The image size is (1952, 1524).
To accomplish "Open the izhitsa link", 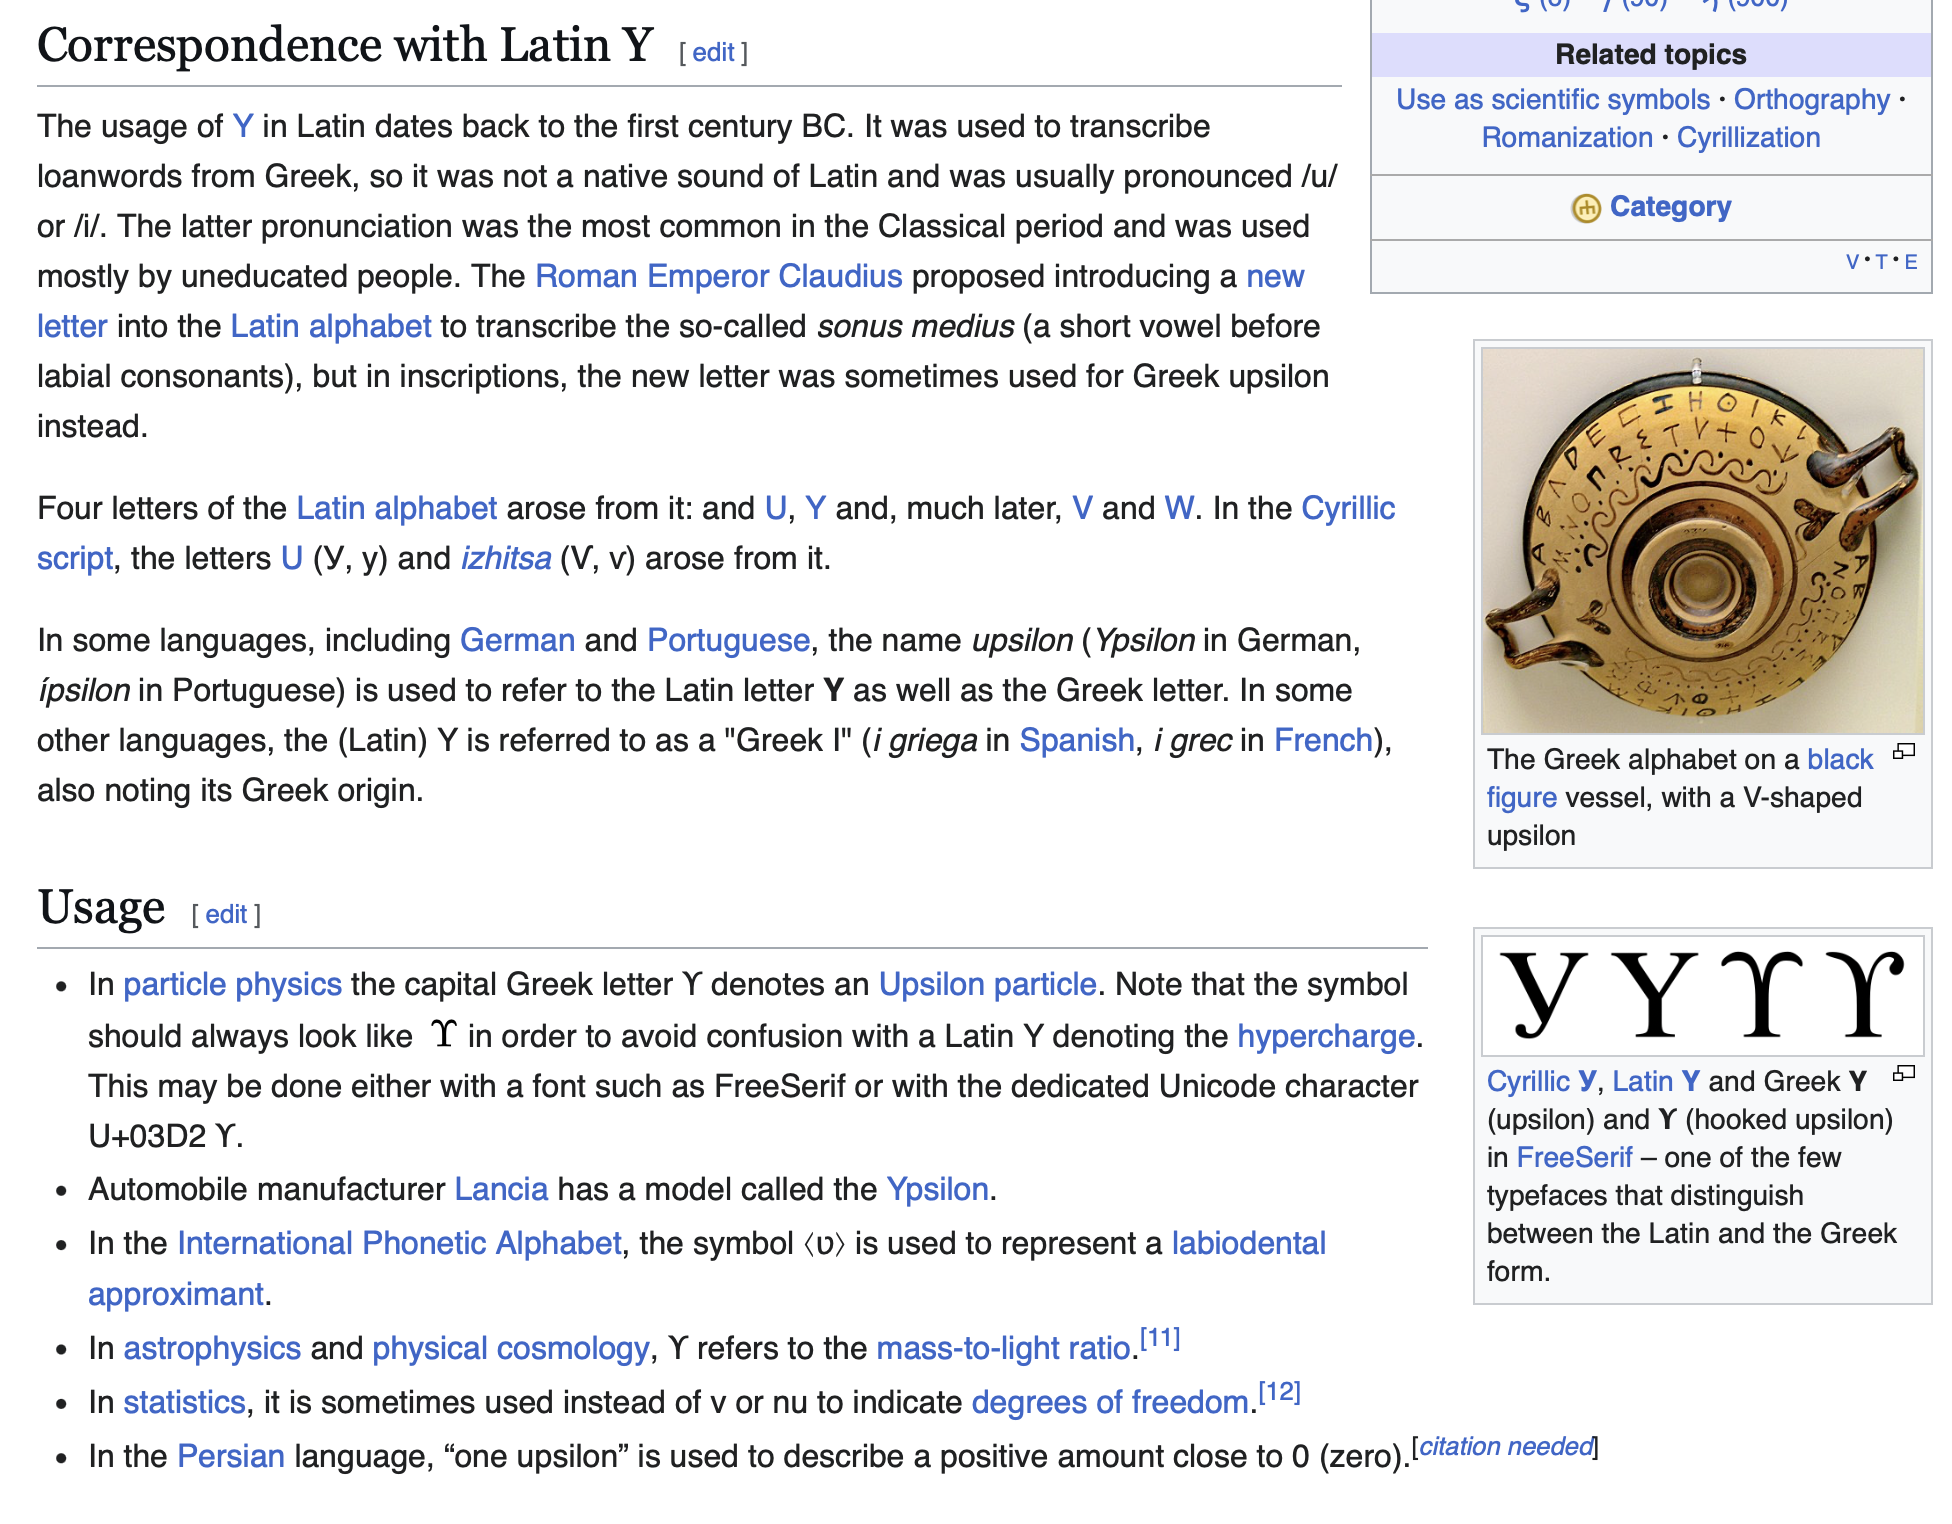I will click(x=506, y=558).
